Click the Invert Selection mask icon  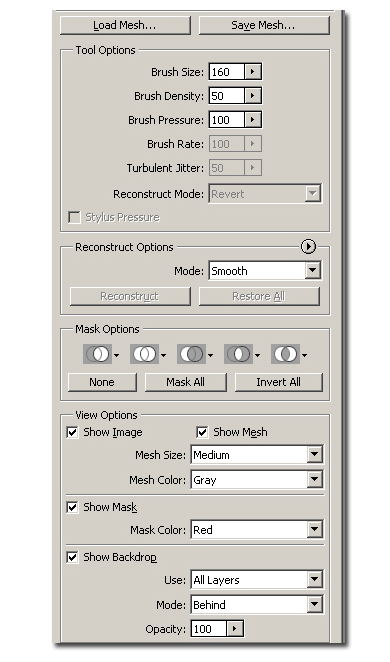click(285, 354)
